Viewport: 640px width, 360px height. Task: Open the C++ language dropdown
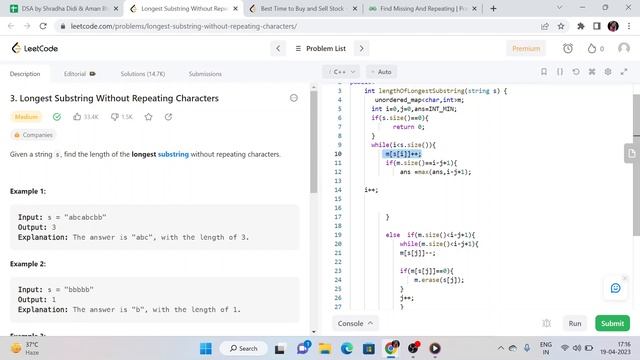(x=341, y=72)
